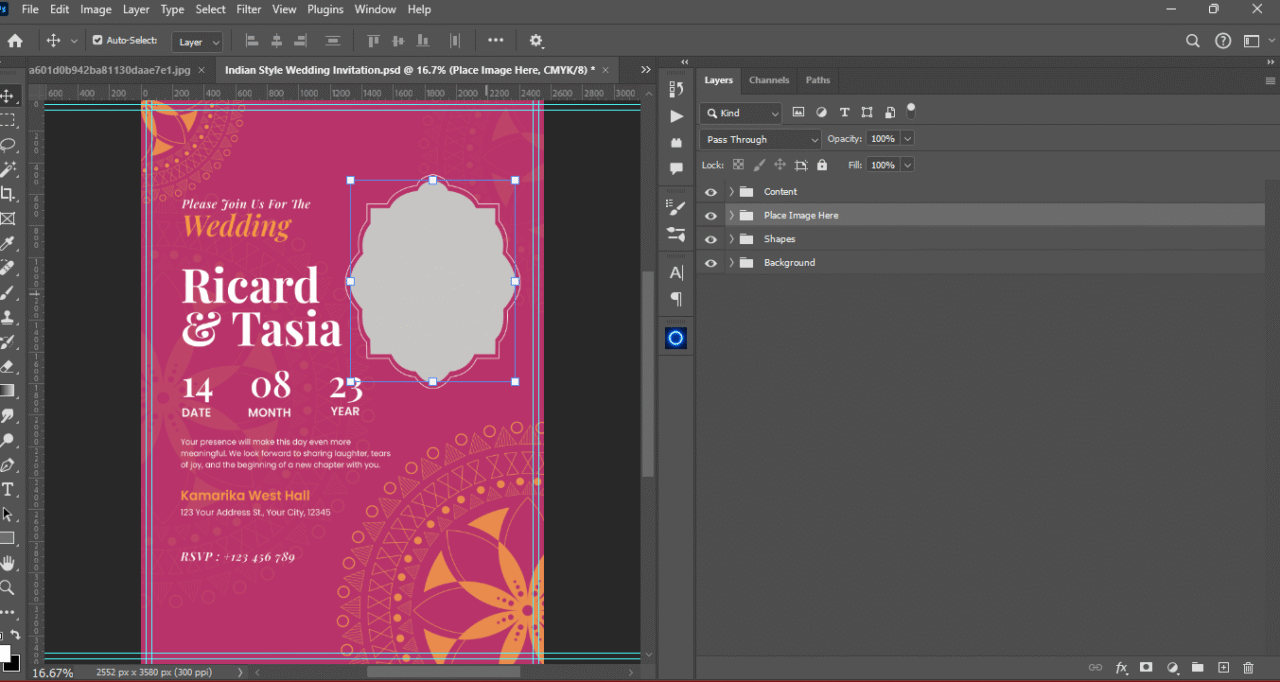The image size is (1280, 682).
Task: Open the Opacity value dropdown arrow
Action: (x=907, y=139)
